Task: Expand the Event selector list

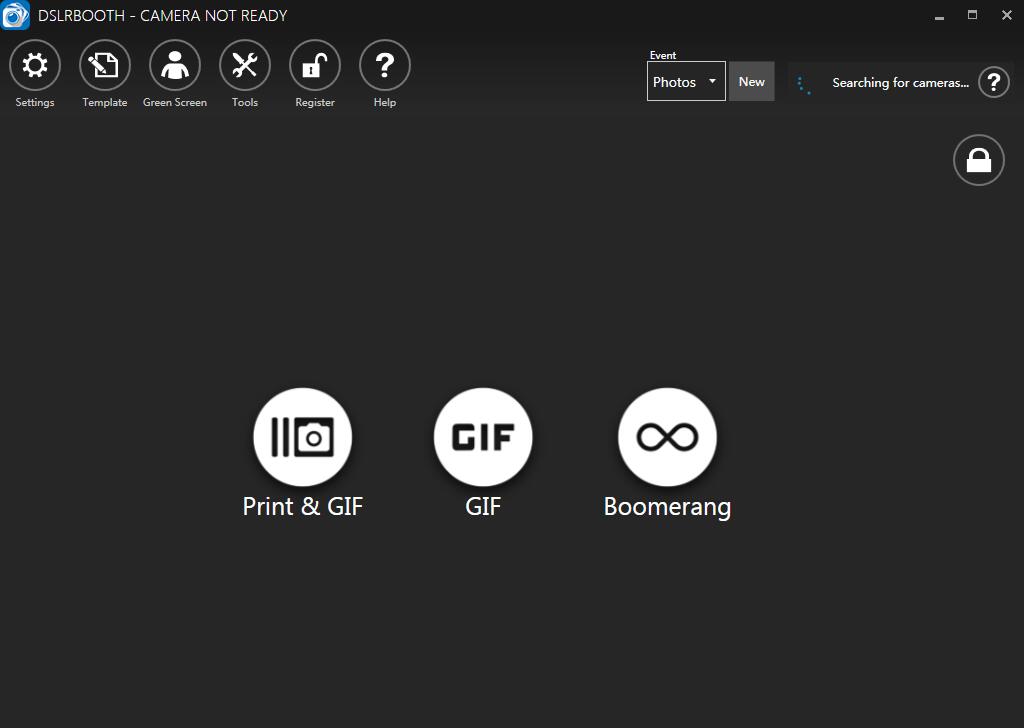Action: click(x=713, y=81)
